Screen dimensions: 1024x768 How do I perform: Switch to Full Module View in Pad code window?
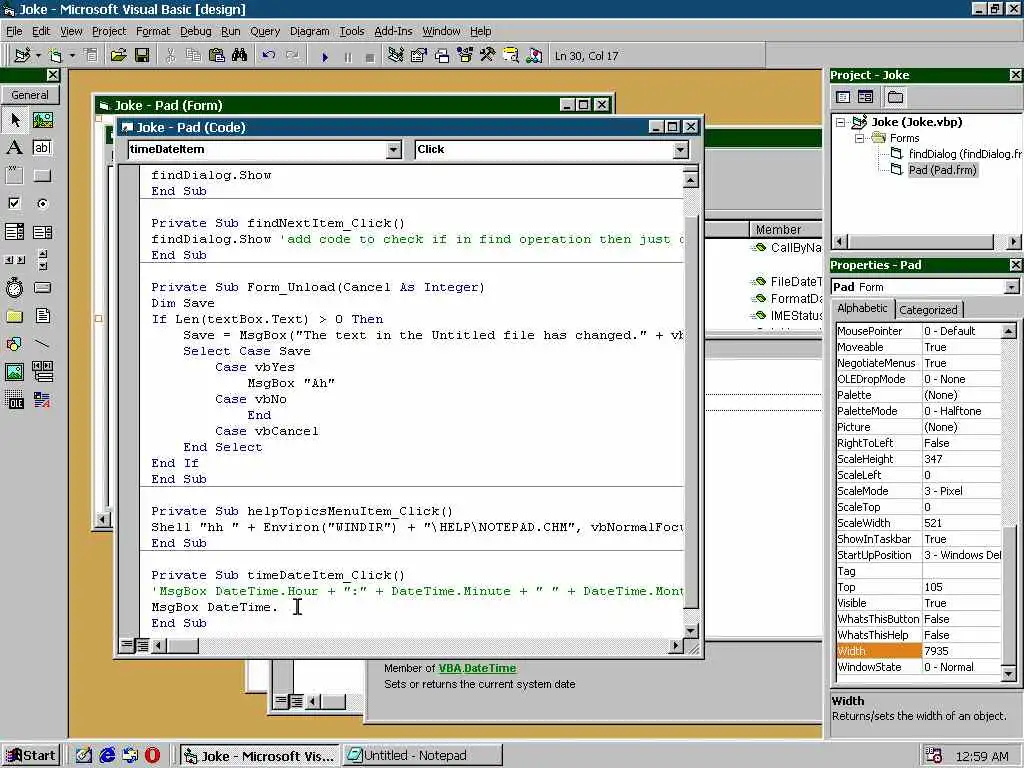(x=142, y=646)
